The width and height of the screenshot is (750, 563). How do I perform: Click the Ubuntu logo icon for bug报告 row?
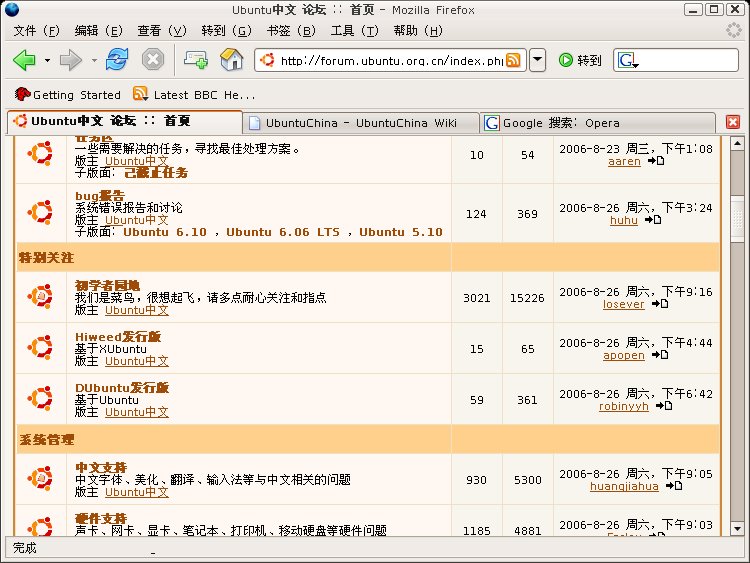[x=41, y=213]
